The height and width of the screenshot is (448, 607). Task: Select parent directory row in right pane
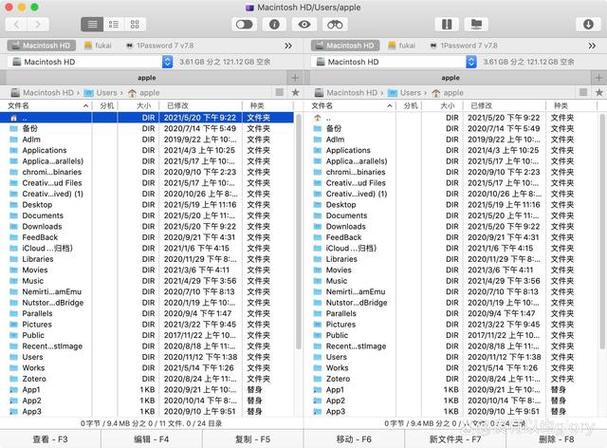tap(452, 118)
